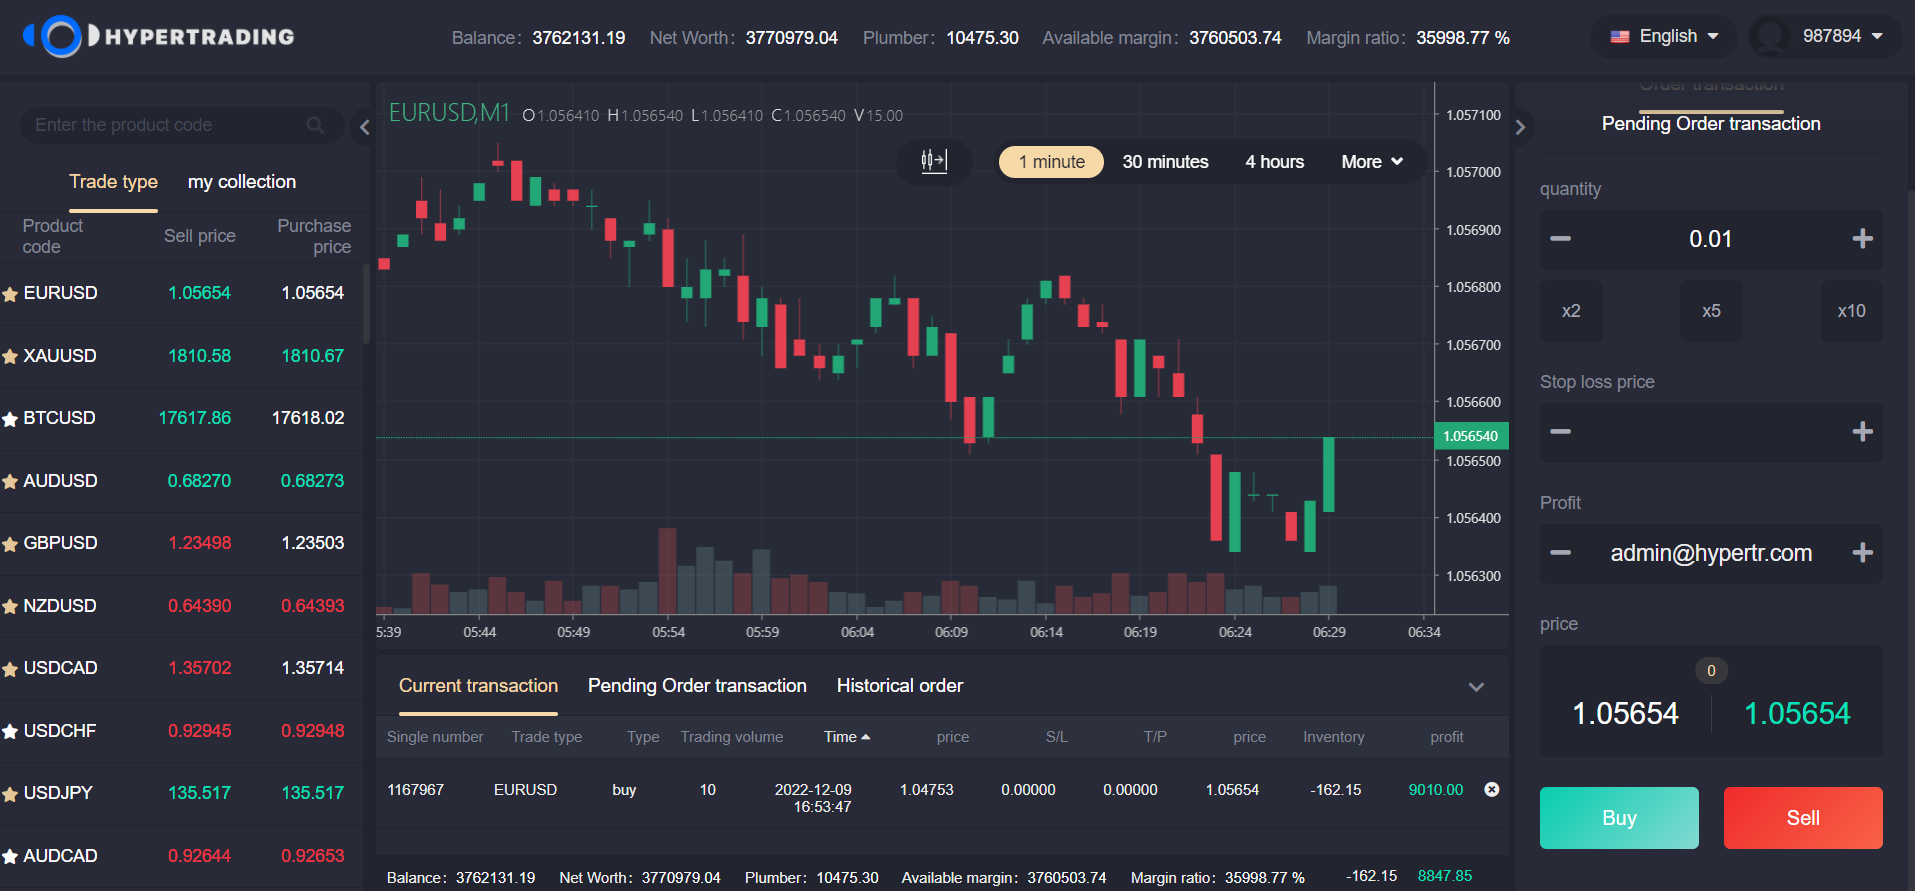Click the Profit input field
Viewport: 1915px width, 891px height.
point(1711,553)
